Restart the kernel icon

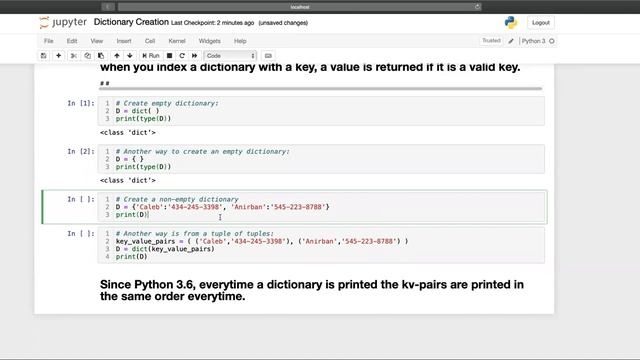click(x=182, y=56)
